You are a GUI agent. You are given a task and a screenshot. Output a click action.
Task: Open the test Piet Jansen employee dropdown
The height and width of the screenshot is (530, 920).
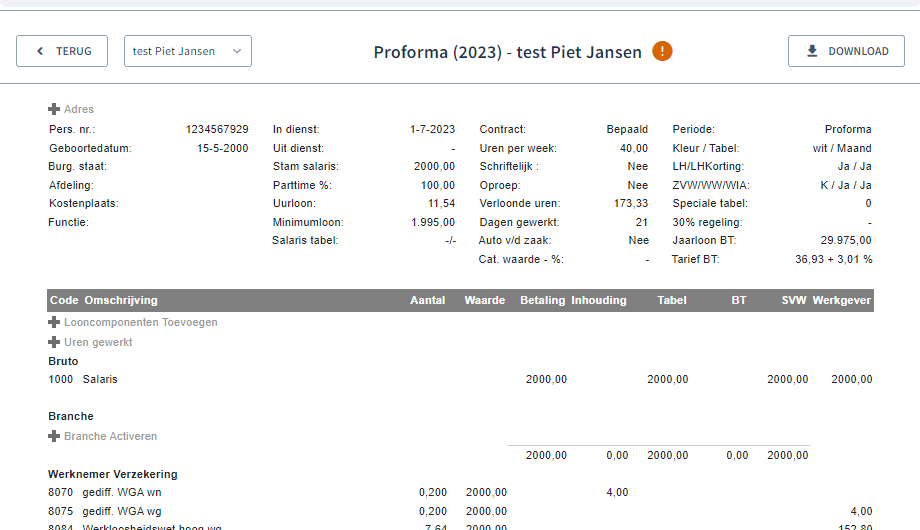coord(188,51)
